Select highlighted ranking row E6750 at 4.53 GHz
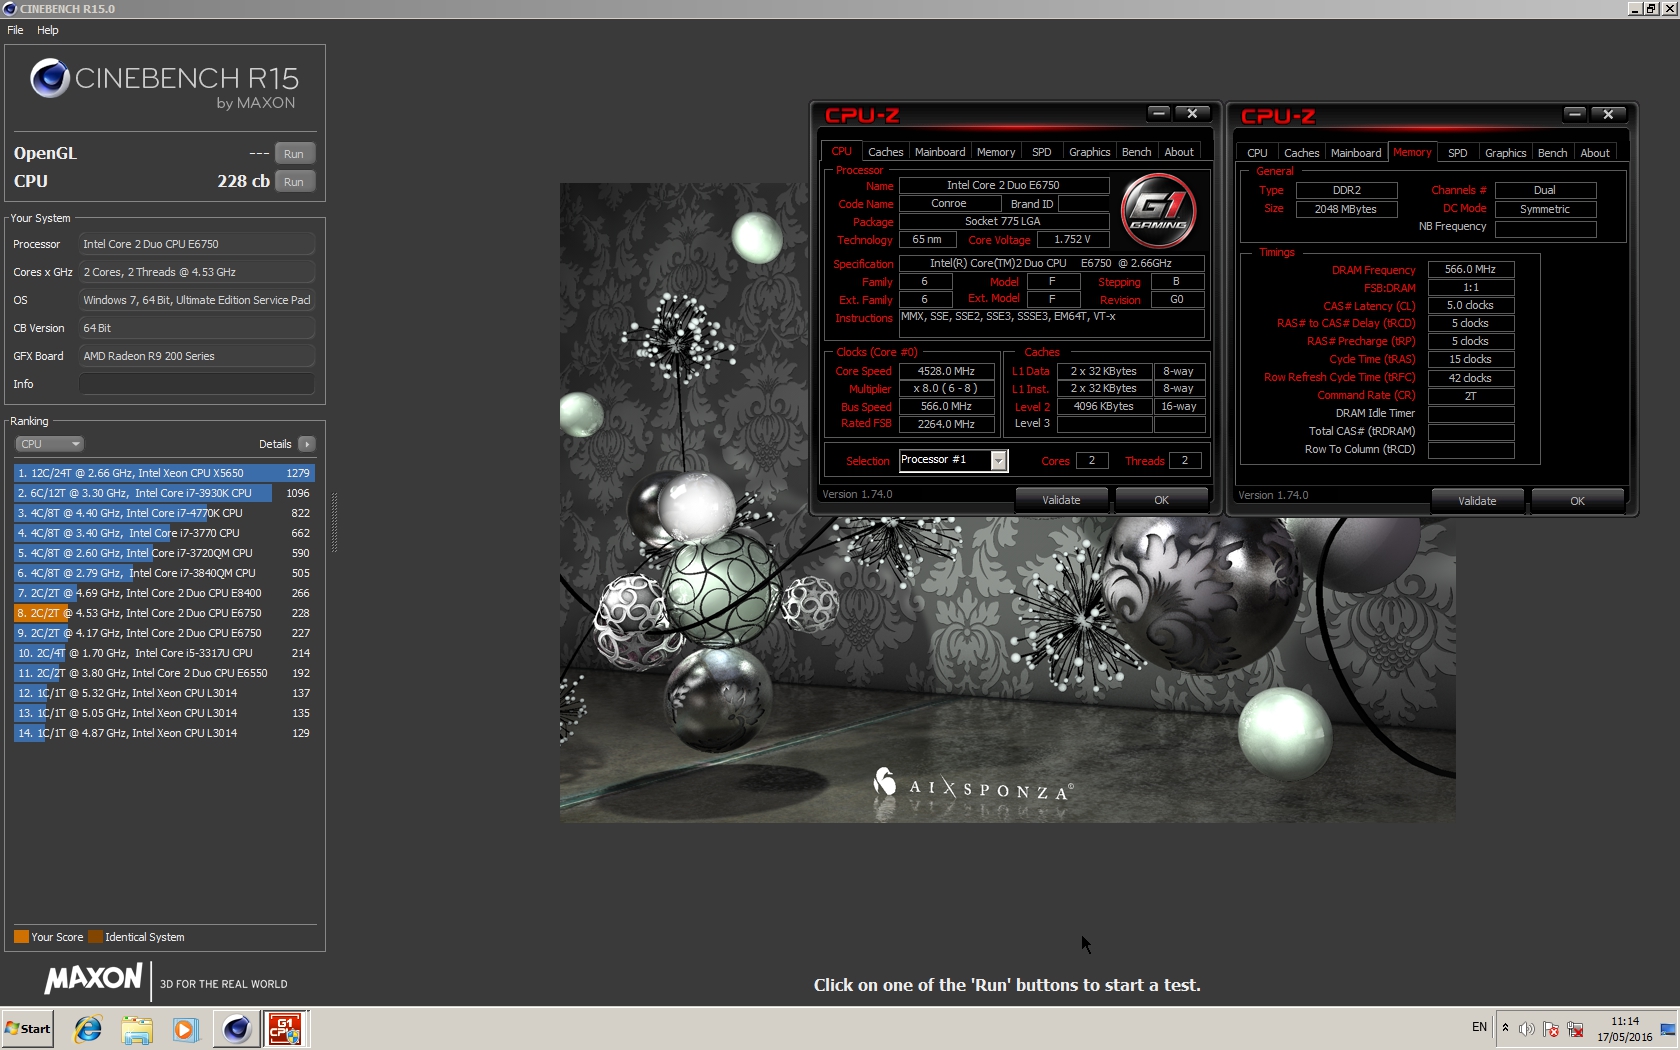1680x1050 pixels. pos(164,613)
